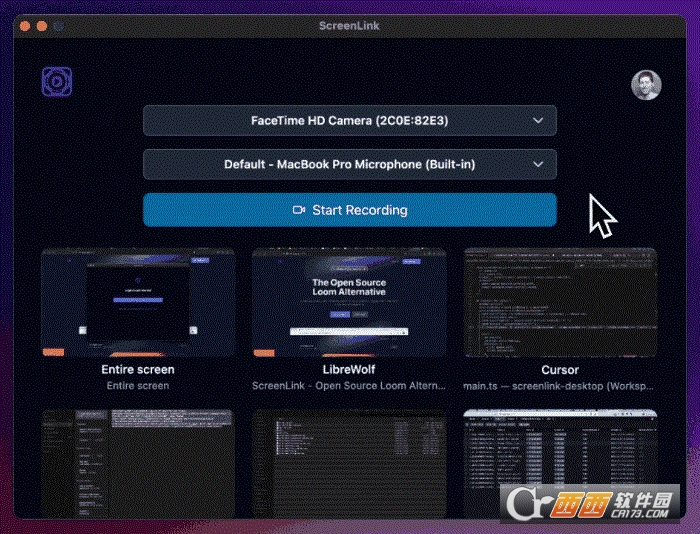Click the Entire screen label
The image size is (700, 534).
138,370
